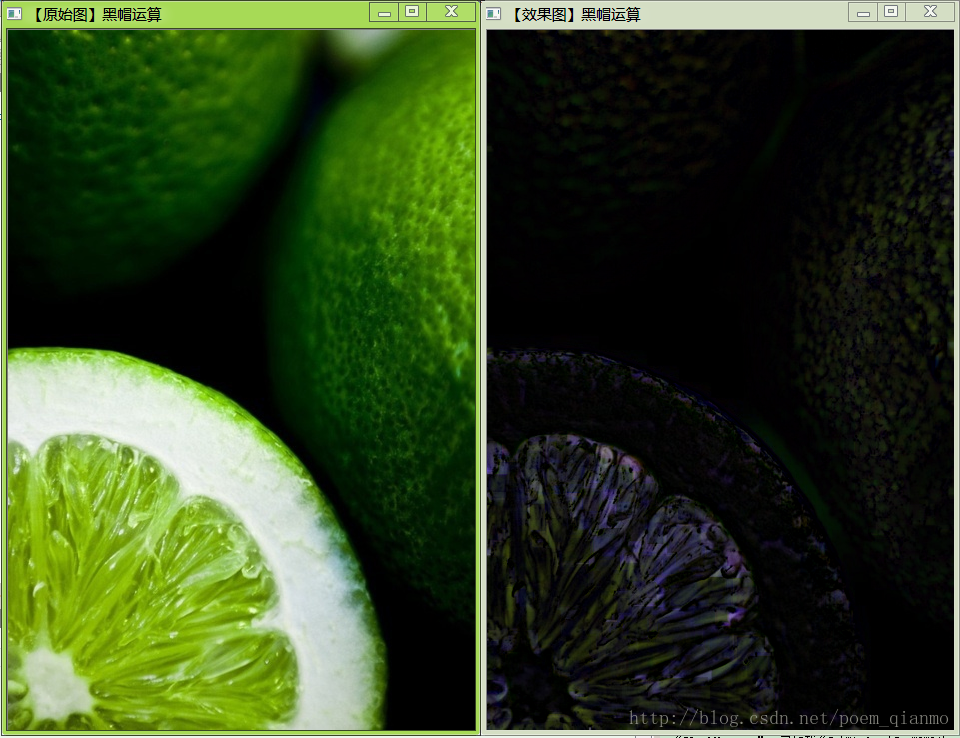Close the 【效果图】黑帽运算 window
Image resolution: width=960 pixels, height=738 pixels.
pos(931,12)
